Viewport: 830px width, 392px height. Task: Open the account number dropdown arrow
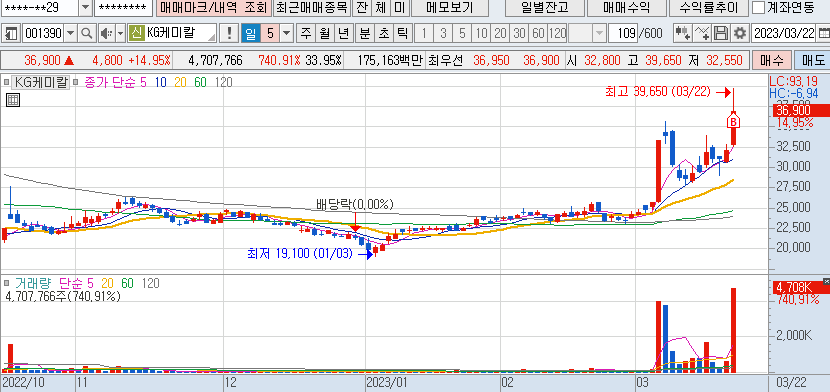(85, 7)
